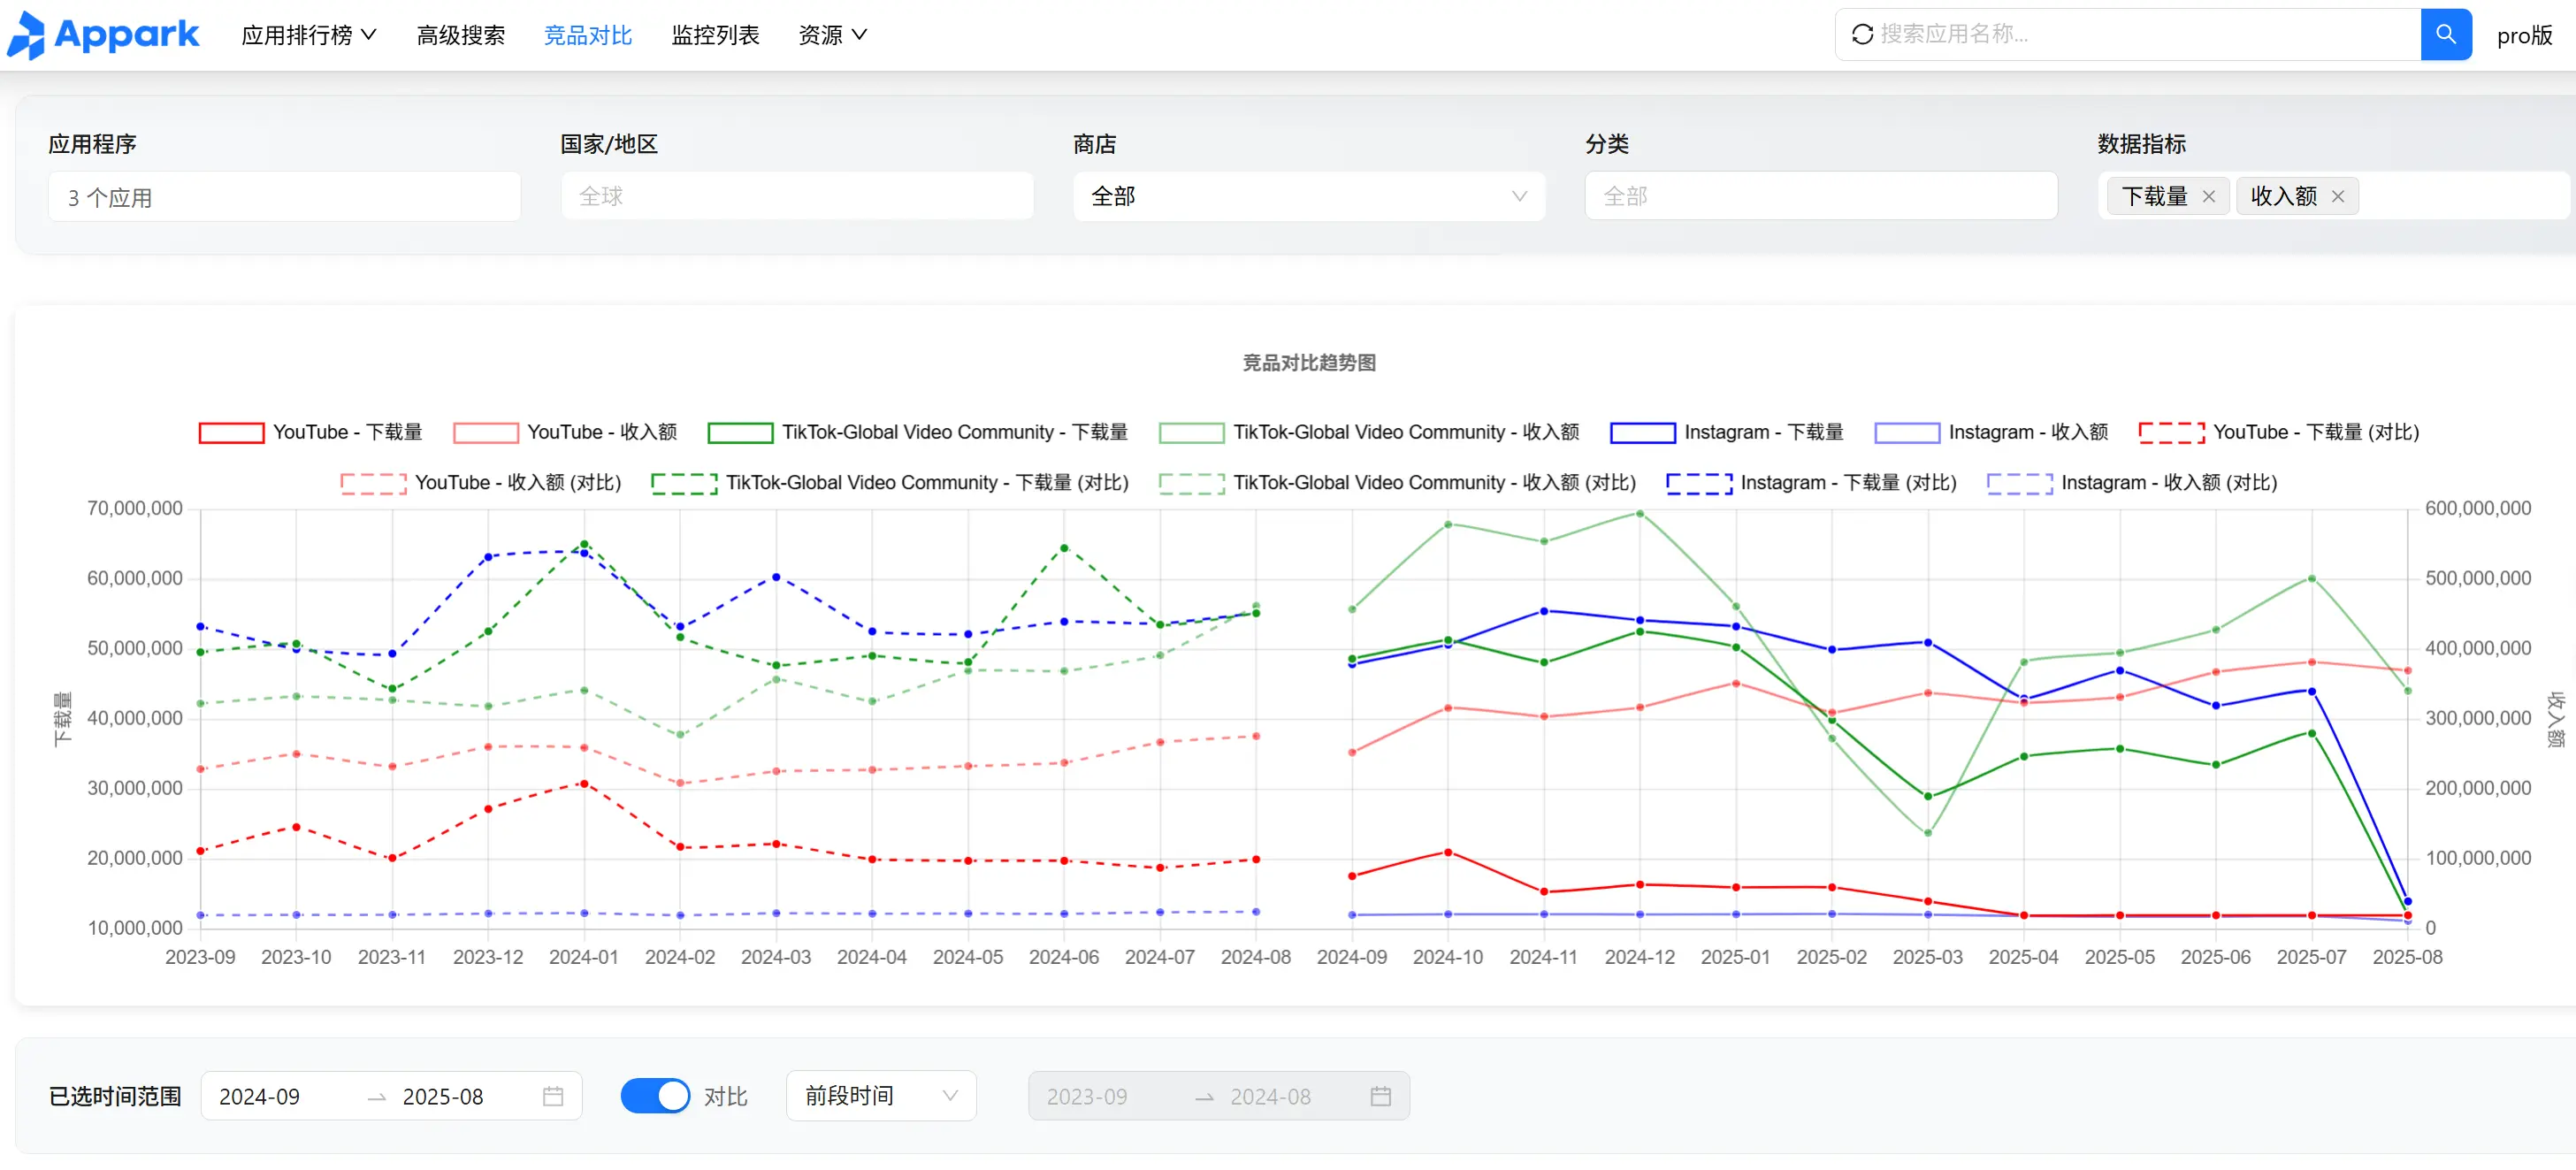Open the 高级搜索 page
2576x1170 pixels.
click(x=460, y=35)
